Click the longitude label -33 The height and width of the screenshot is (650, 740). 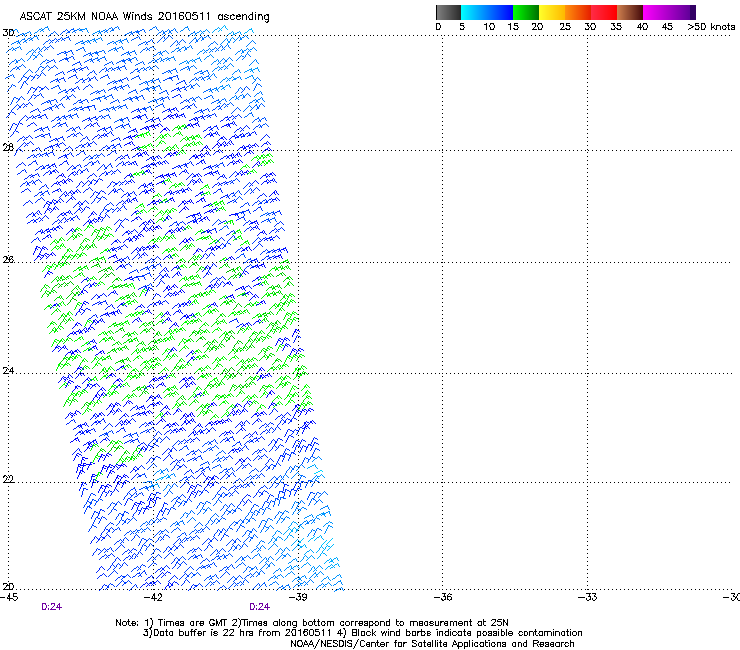[x=587, y=597]
